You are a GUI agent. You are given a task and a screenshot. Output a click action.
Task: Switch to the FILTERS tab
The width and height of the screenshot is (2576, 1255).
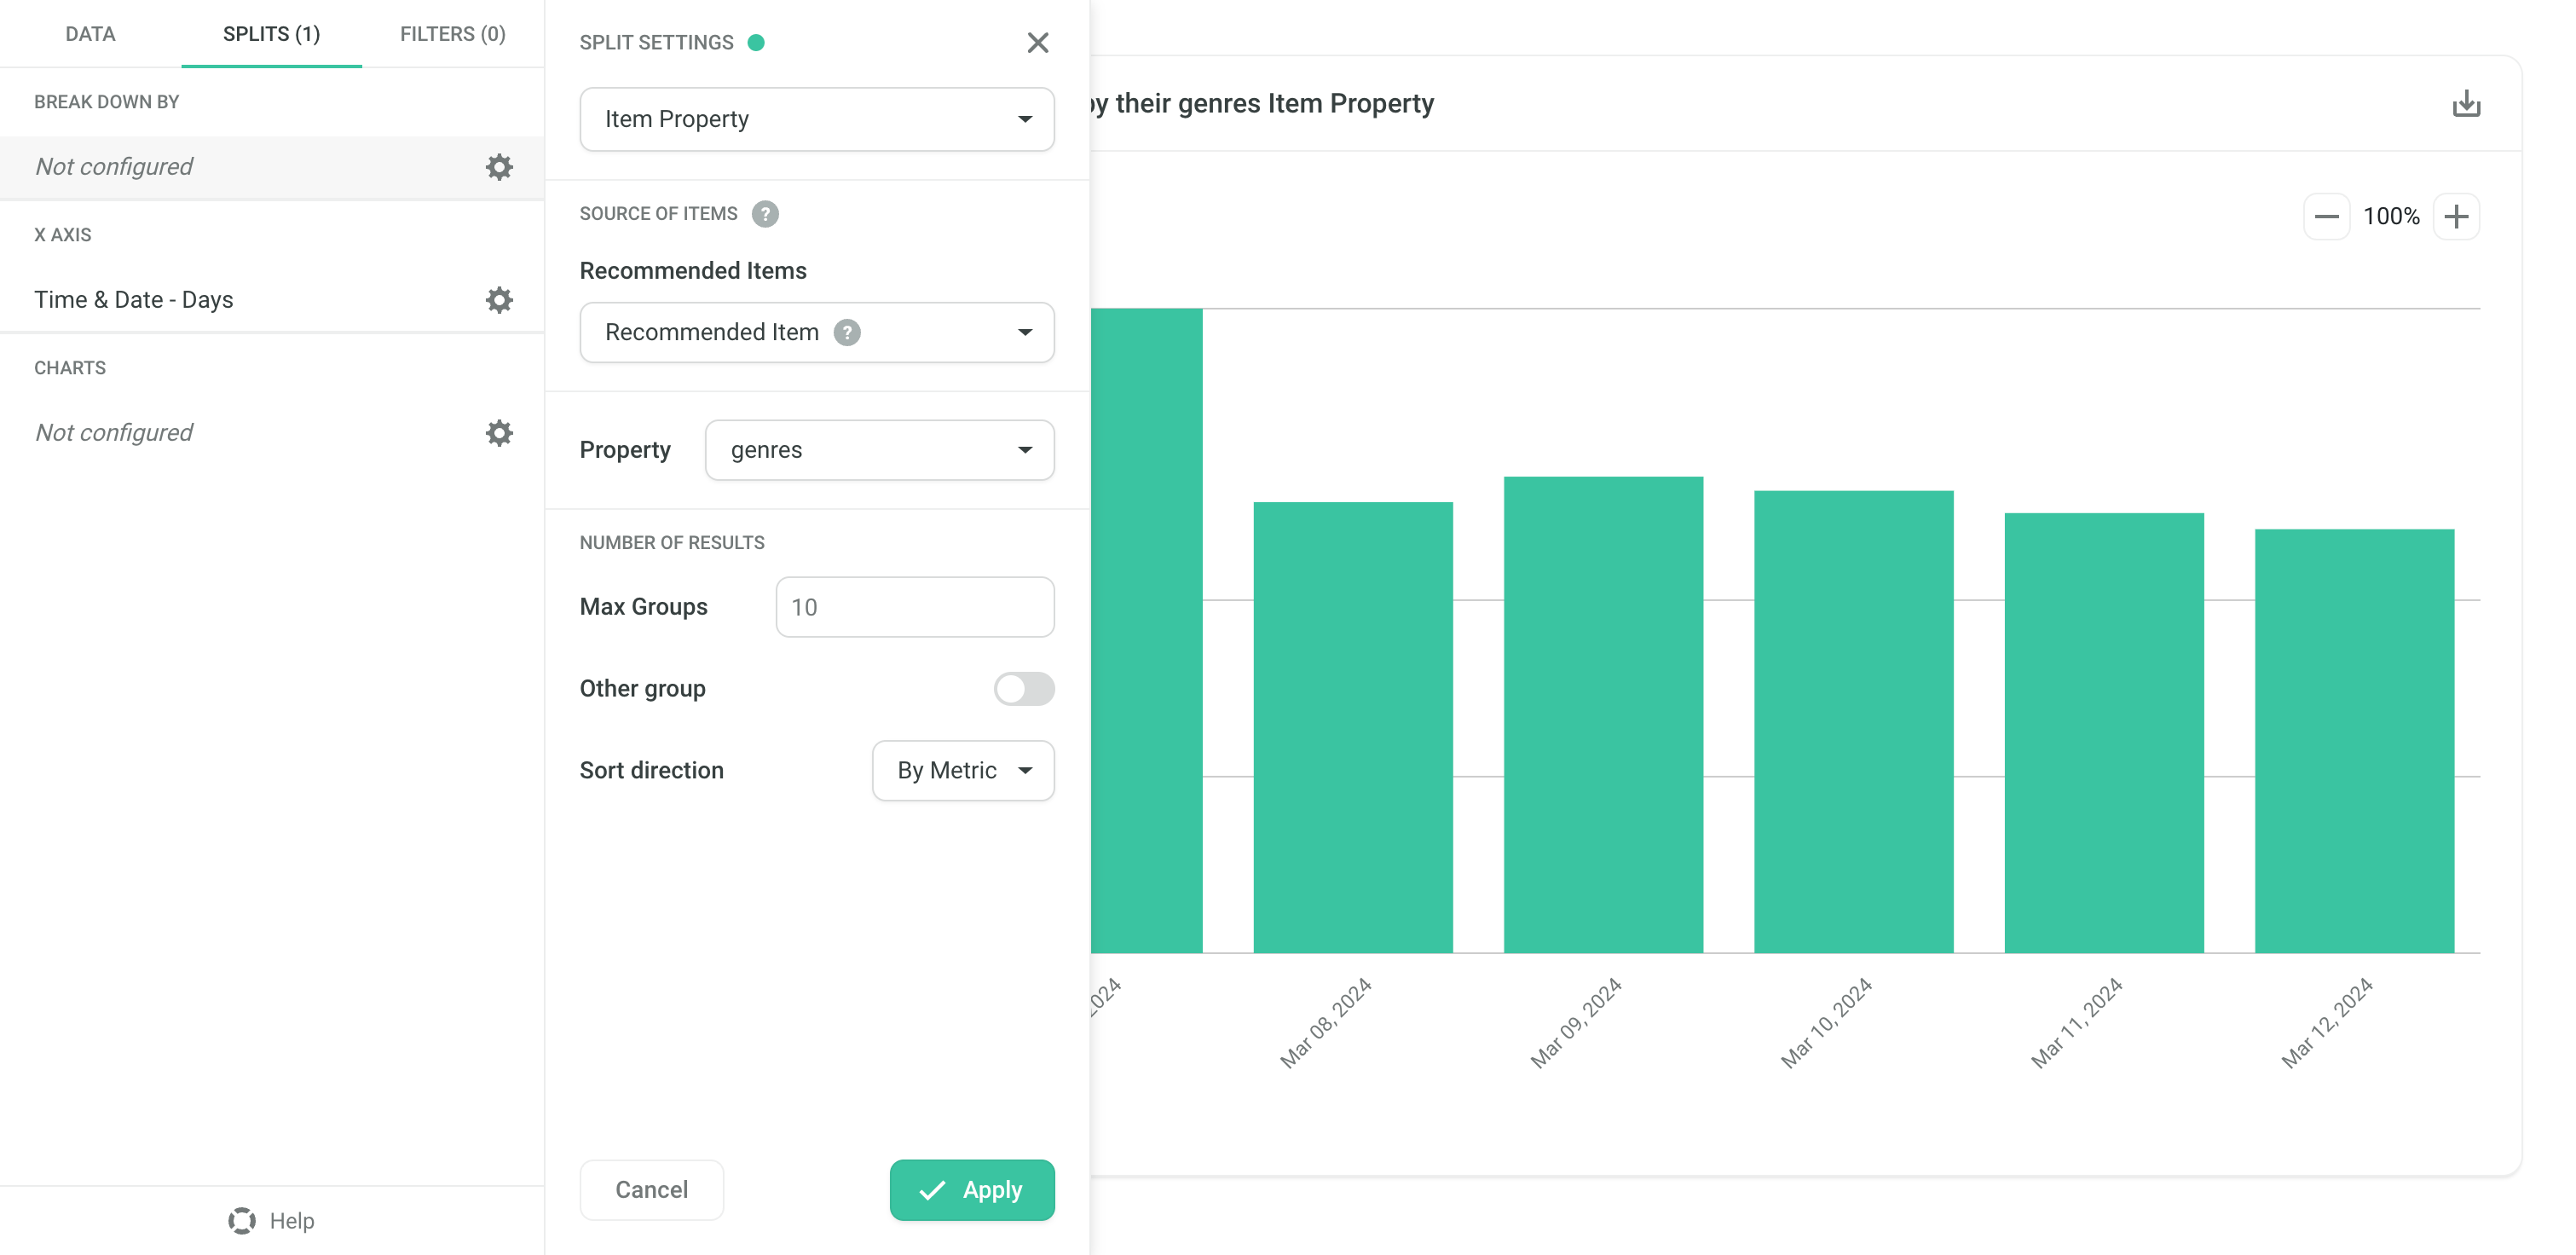point(452,33)
